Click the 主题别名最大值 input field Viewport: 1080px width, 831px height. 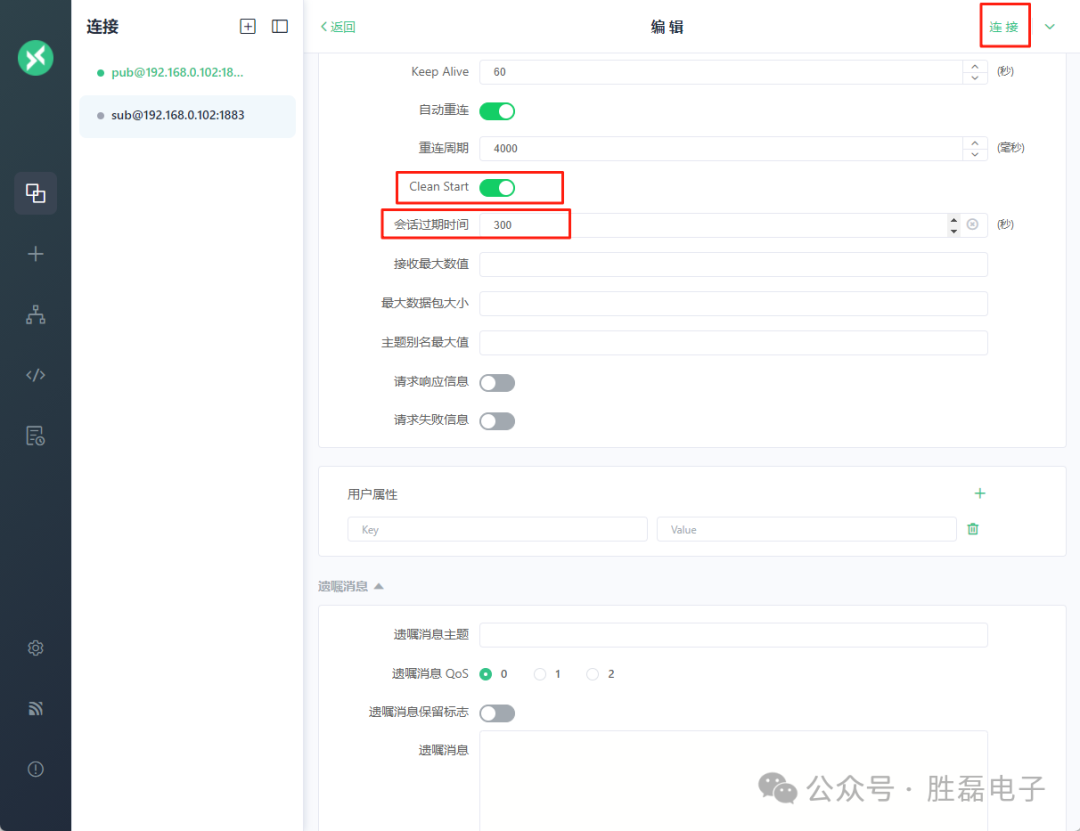734,343
